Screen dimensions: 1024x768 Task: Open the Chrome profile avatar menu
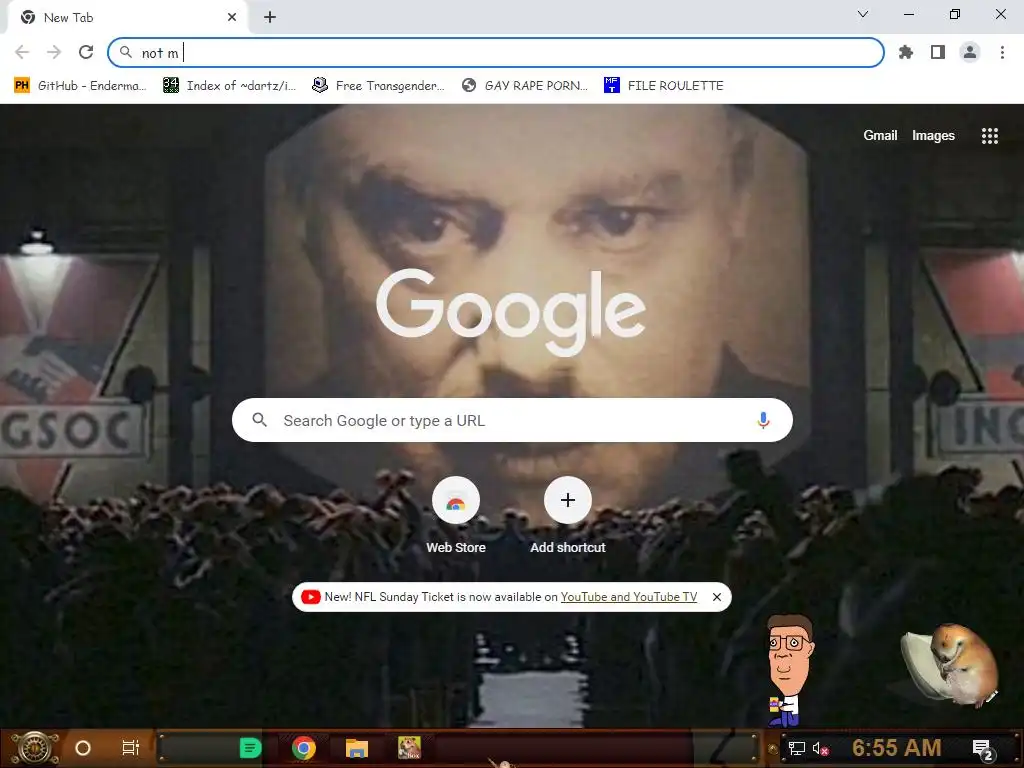click(x=970, y=52)
